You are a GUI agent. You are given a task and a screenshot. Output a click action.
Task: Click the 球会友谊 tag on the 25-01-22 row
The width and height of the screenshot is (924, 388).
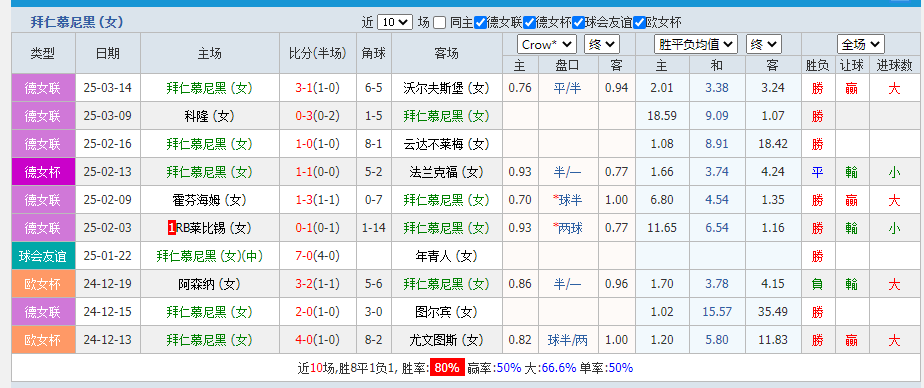click(43, 256)
